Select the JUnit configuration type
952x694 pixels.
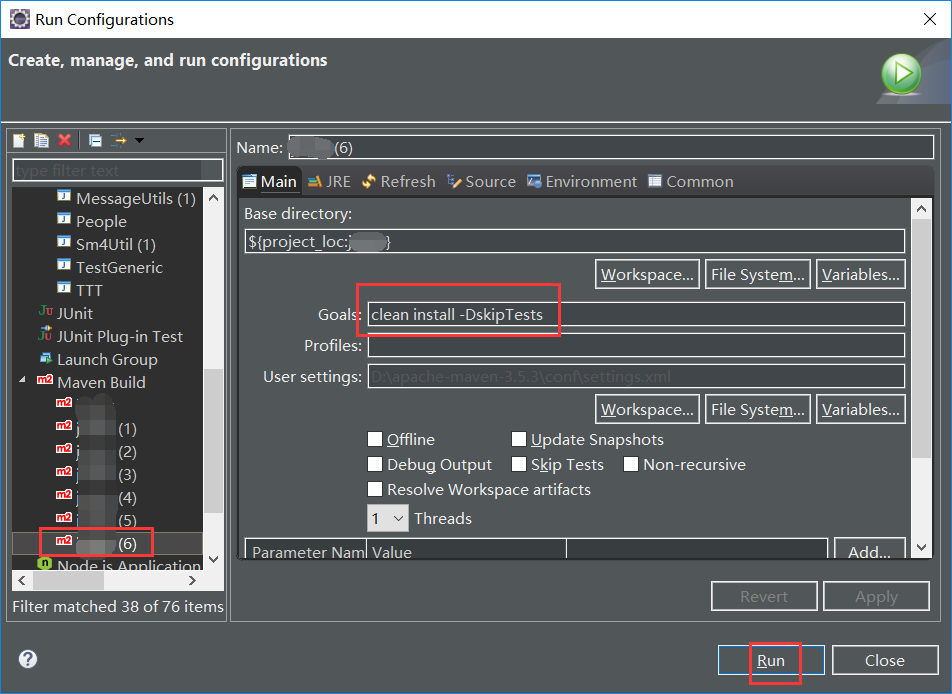[66, 313]
